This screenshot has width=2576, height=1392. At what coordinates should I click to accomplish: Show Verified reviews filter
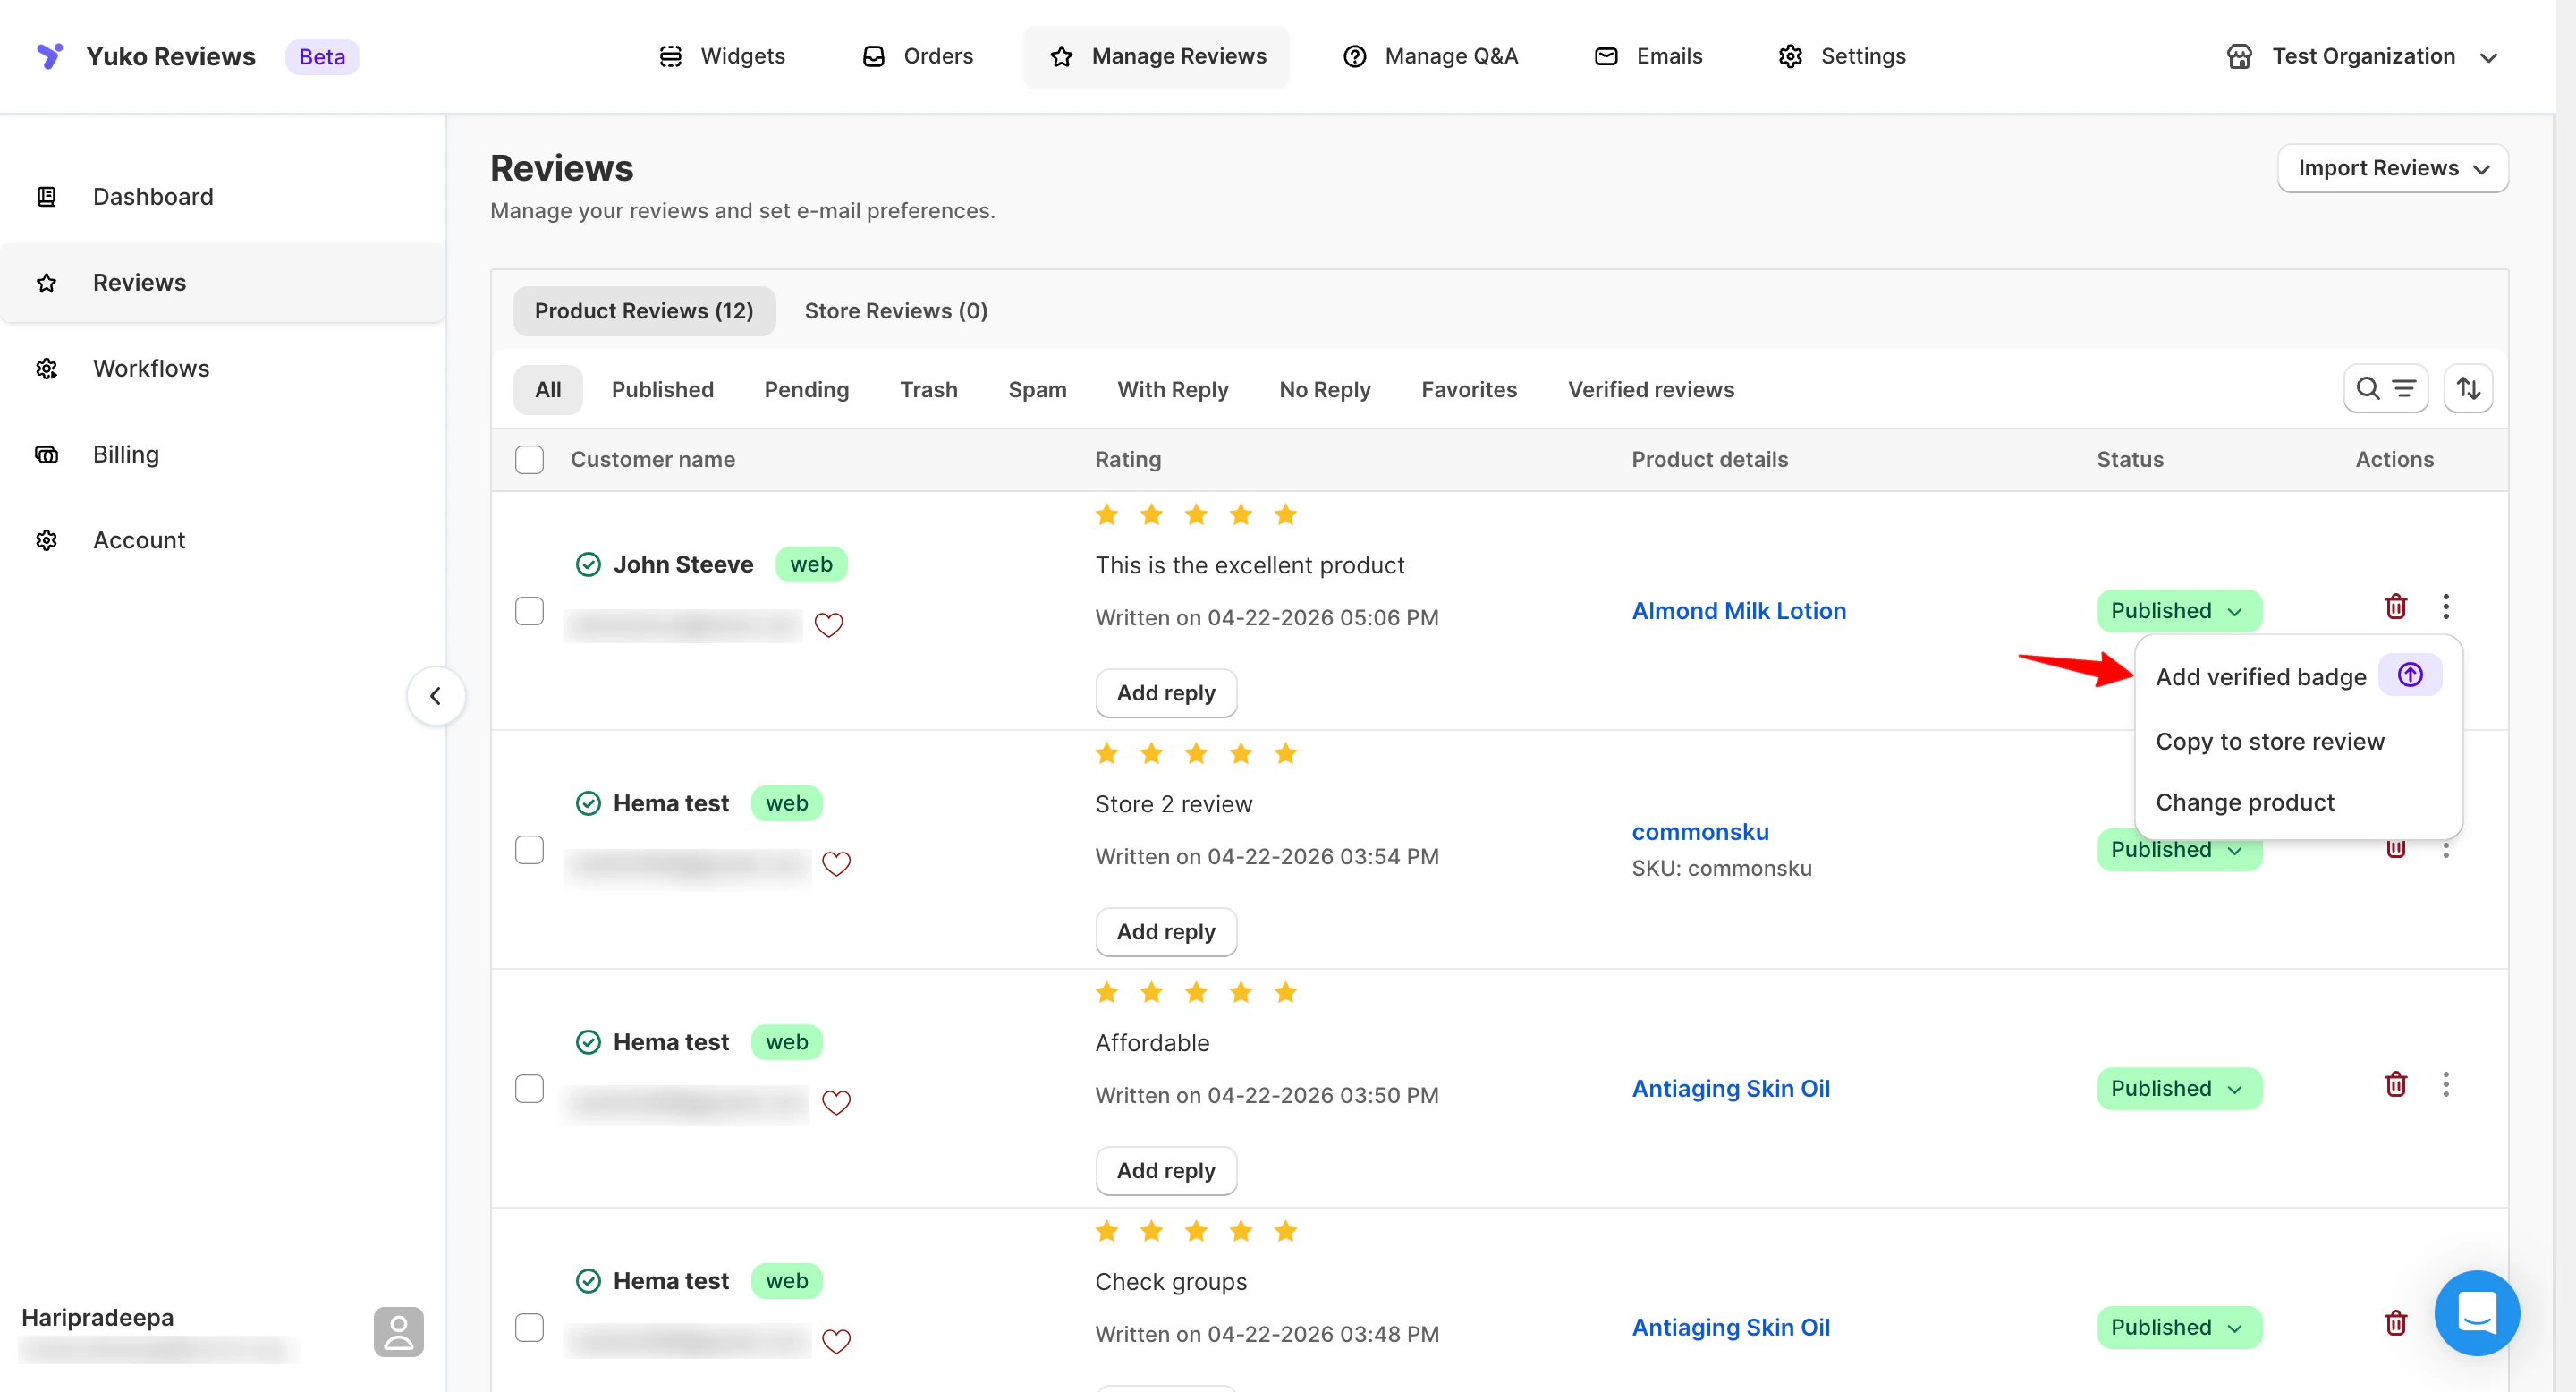[1650, 390]
